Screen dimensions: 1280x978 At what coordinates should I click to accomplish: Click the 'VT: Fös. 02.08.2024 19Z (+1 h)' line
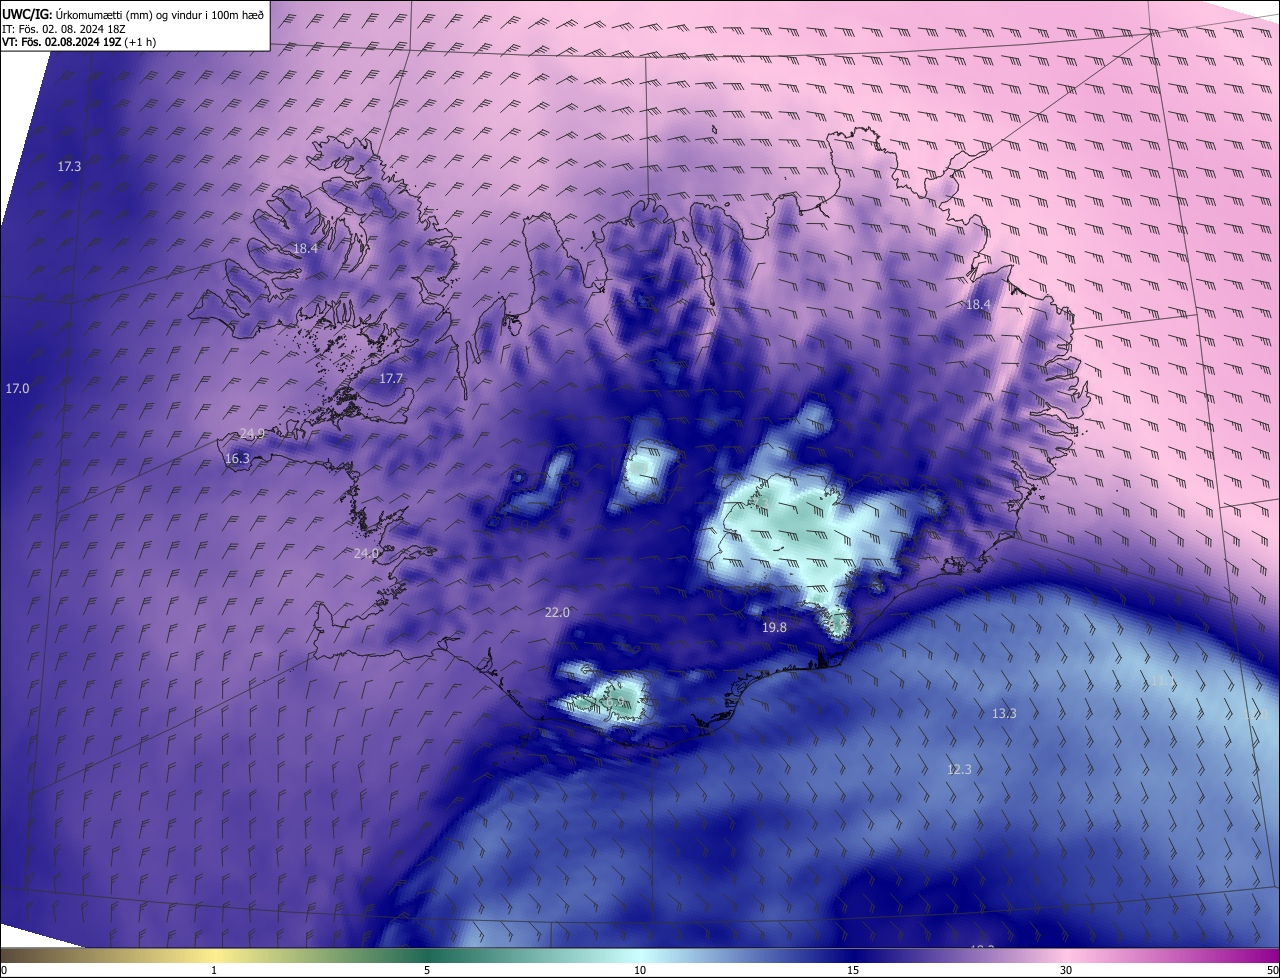coord(79,42)
